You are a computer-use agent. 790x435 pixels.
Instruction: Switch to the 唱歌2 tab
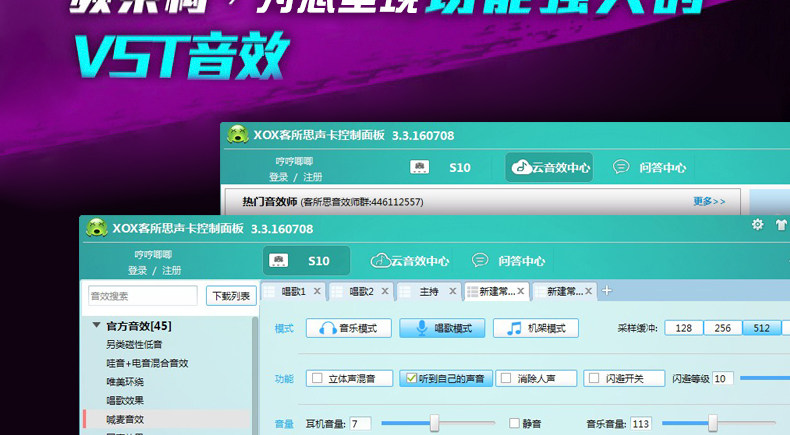coord(361,291)
